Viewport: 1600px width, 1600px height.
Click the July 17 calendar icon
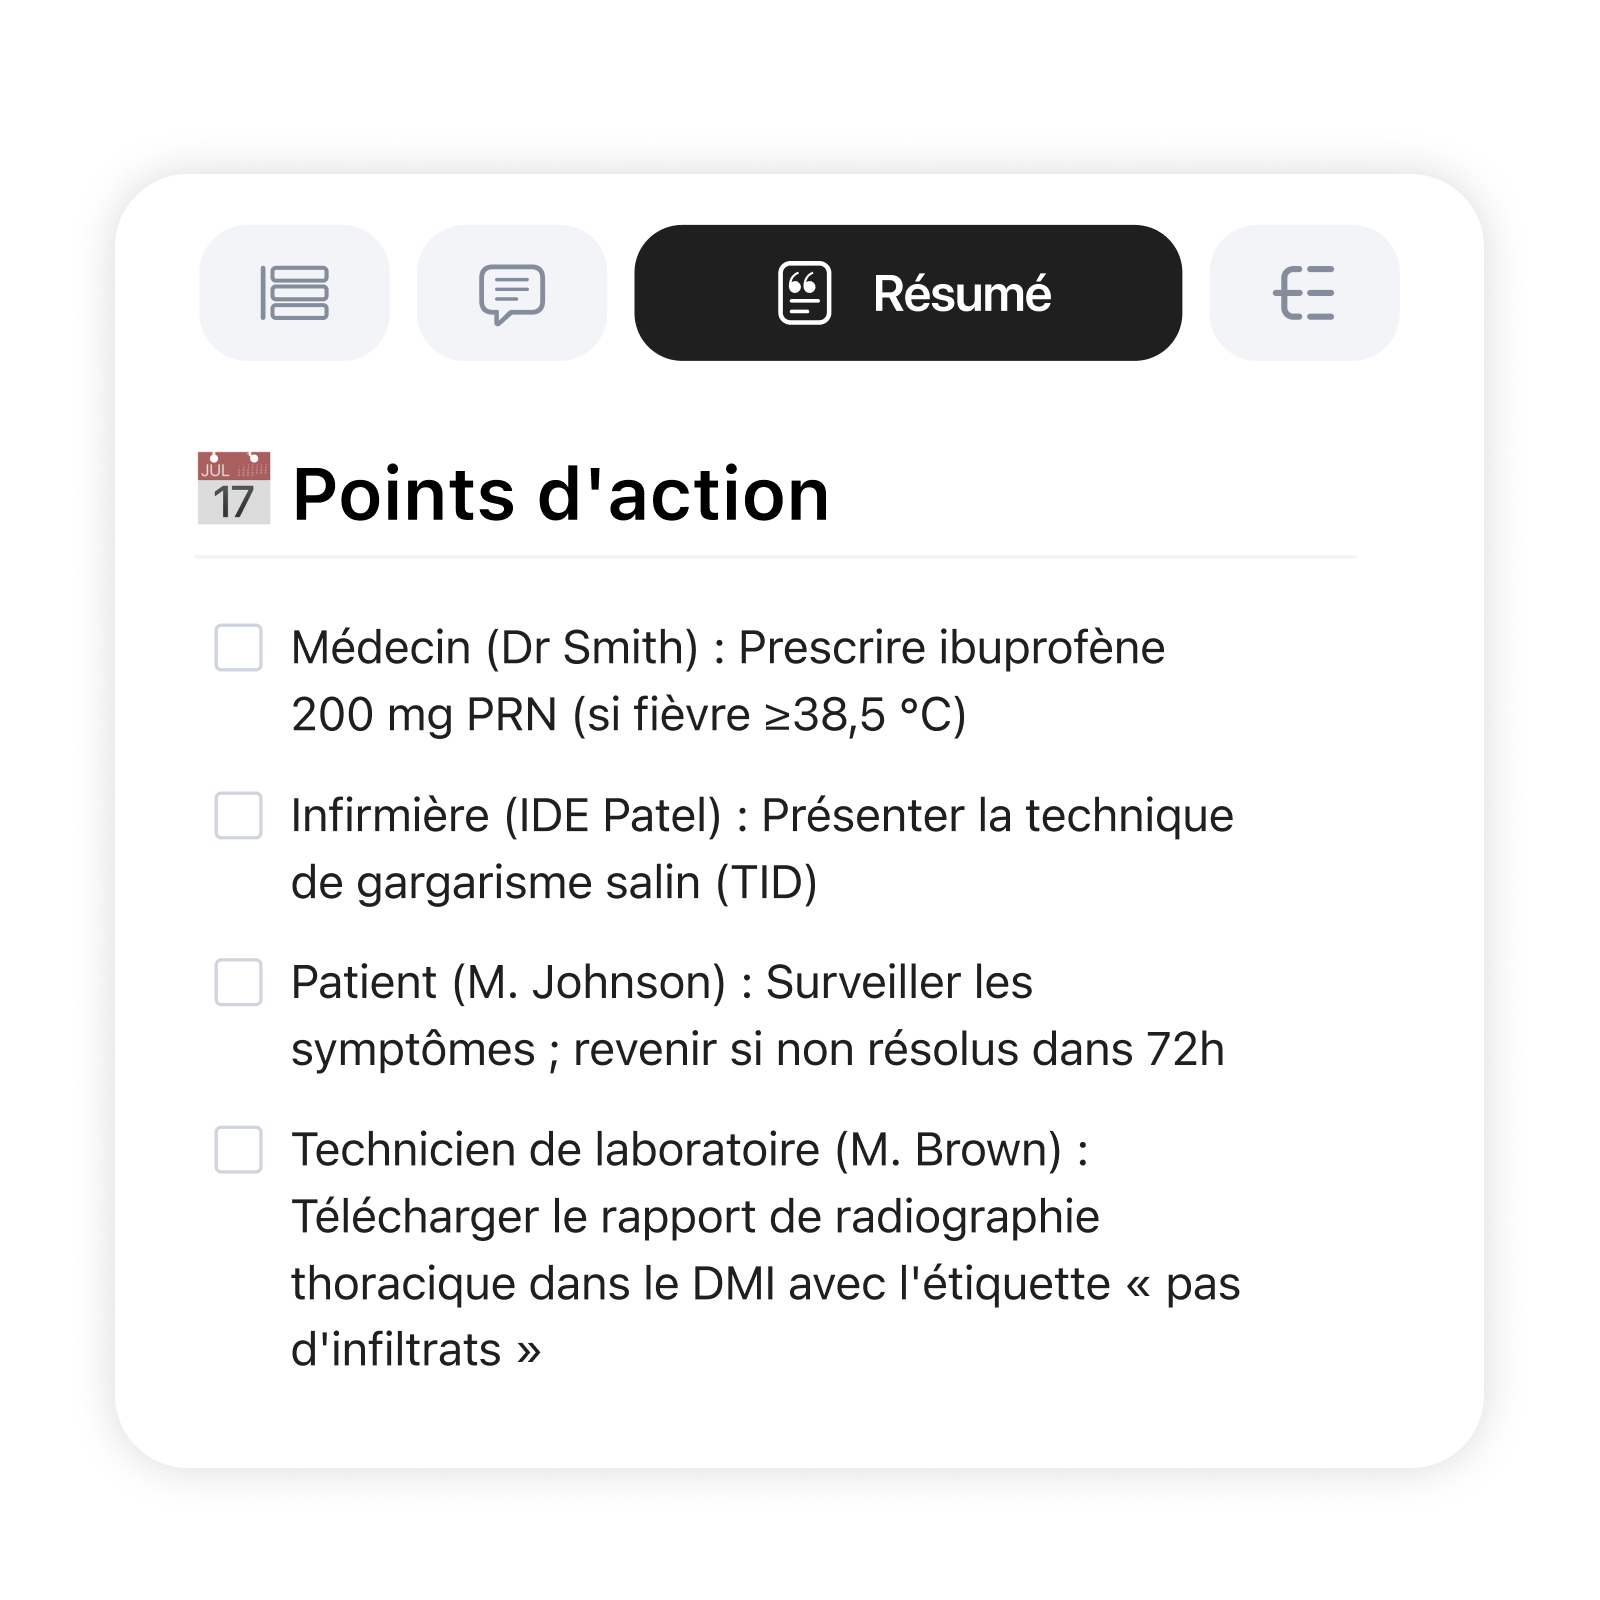[x=234, y=489]
